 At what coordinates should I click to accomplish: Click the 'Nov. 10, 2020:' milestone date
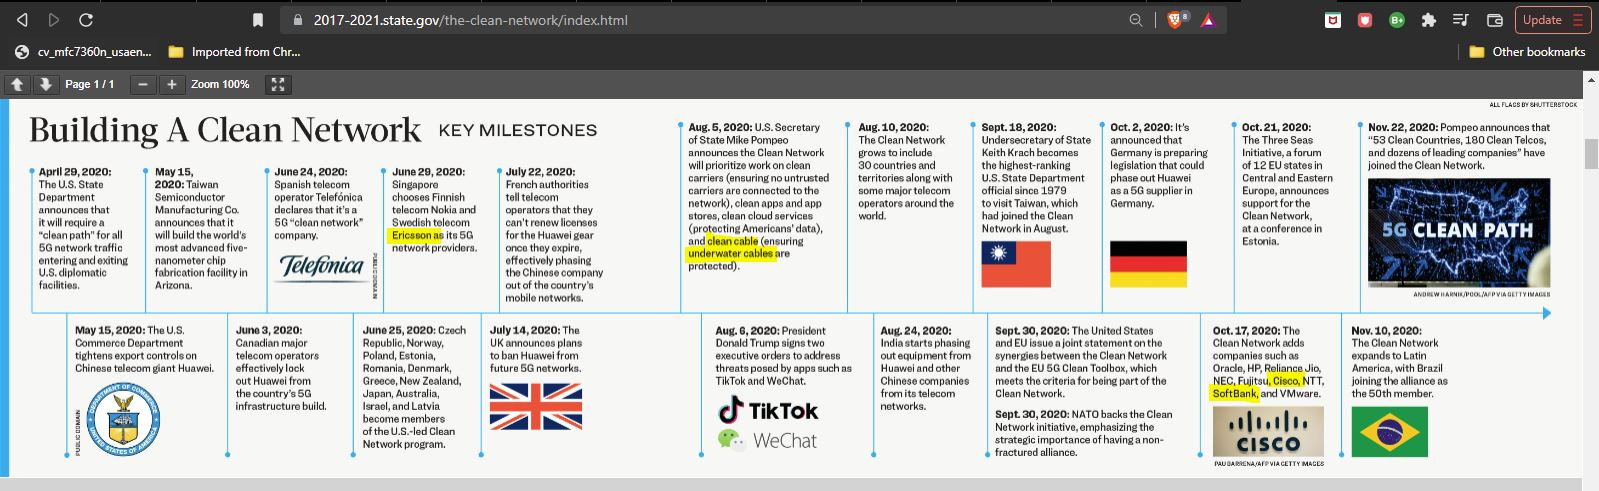pos(1386,330)
